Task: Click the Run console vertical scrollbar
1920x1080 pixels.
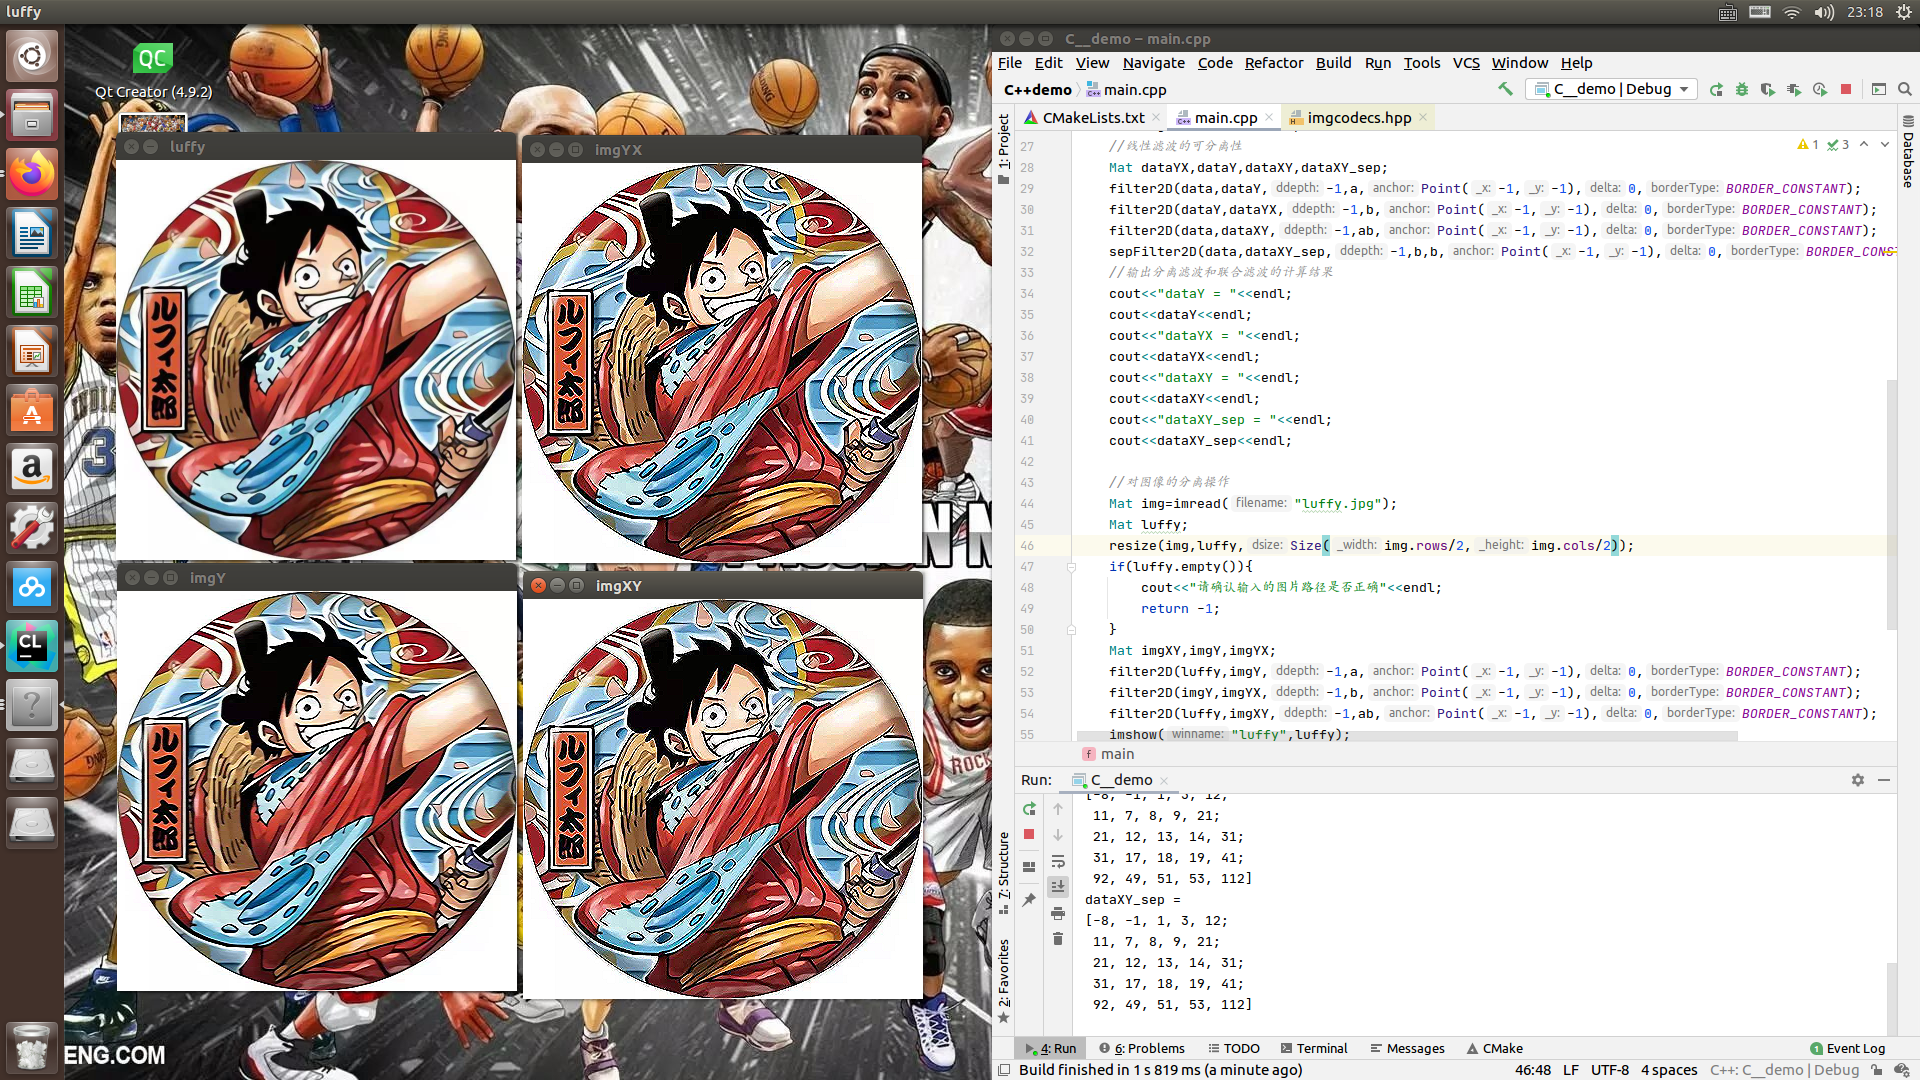Action: coord(1891,998)
